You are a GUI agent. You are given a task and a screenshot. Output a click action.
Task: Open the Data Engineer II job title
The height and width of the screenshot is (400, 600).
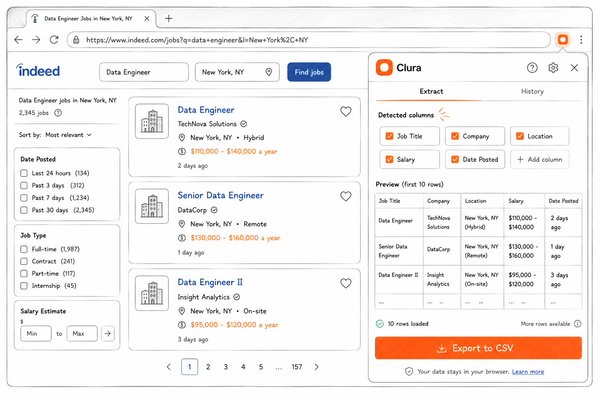210,282
